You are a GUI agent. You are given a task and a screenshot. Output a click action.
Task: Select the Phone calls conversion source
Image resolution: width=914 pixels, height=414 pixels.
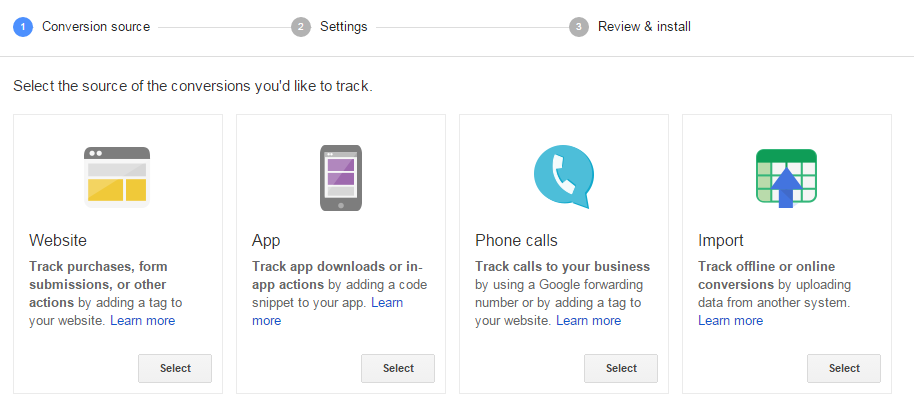621,369
